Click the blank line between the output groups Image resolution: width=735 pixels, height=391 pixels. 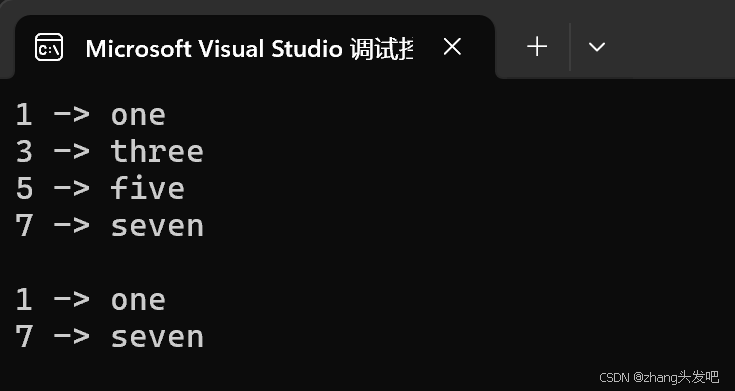coord(368,263)
